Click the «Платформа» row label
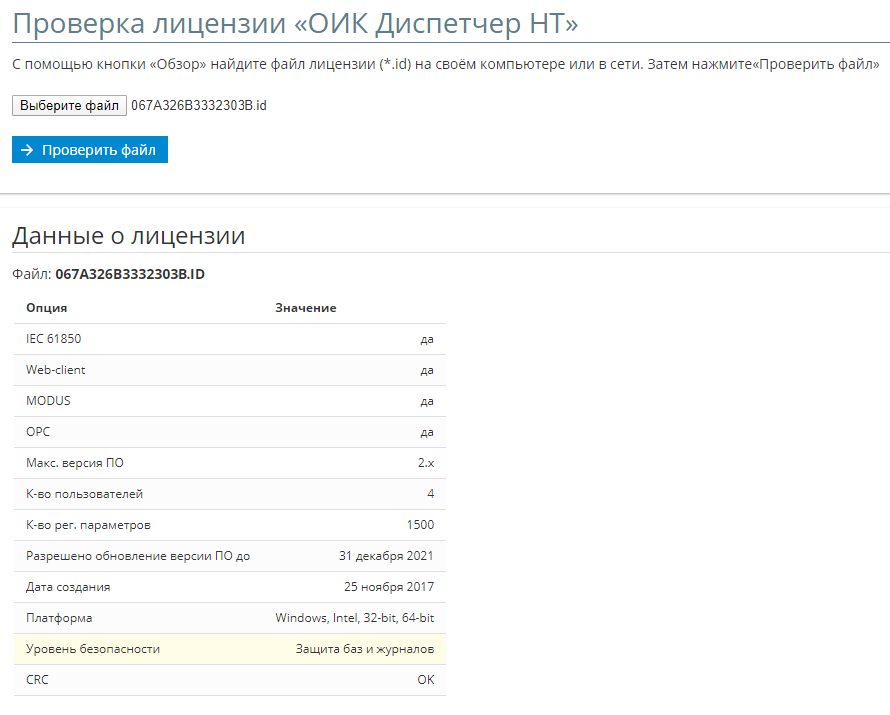890x715 pixels. tap(59, 618)
